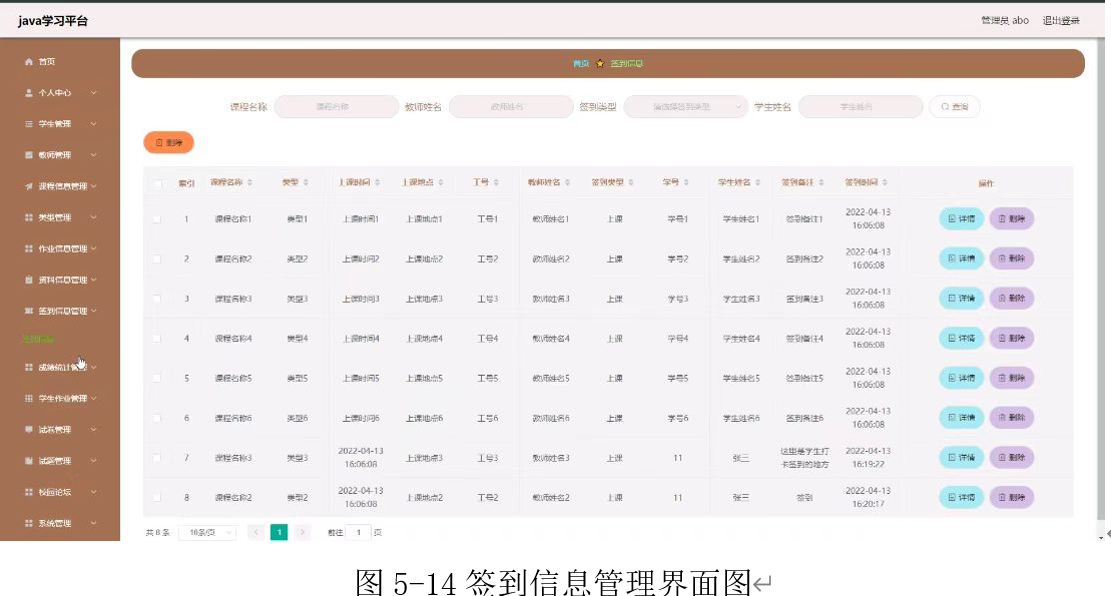Expand the 学生管理 chevron
Viewport: 1111px width, 596px height.
pyautogui.click(x=94, y=124)
